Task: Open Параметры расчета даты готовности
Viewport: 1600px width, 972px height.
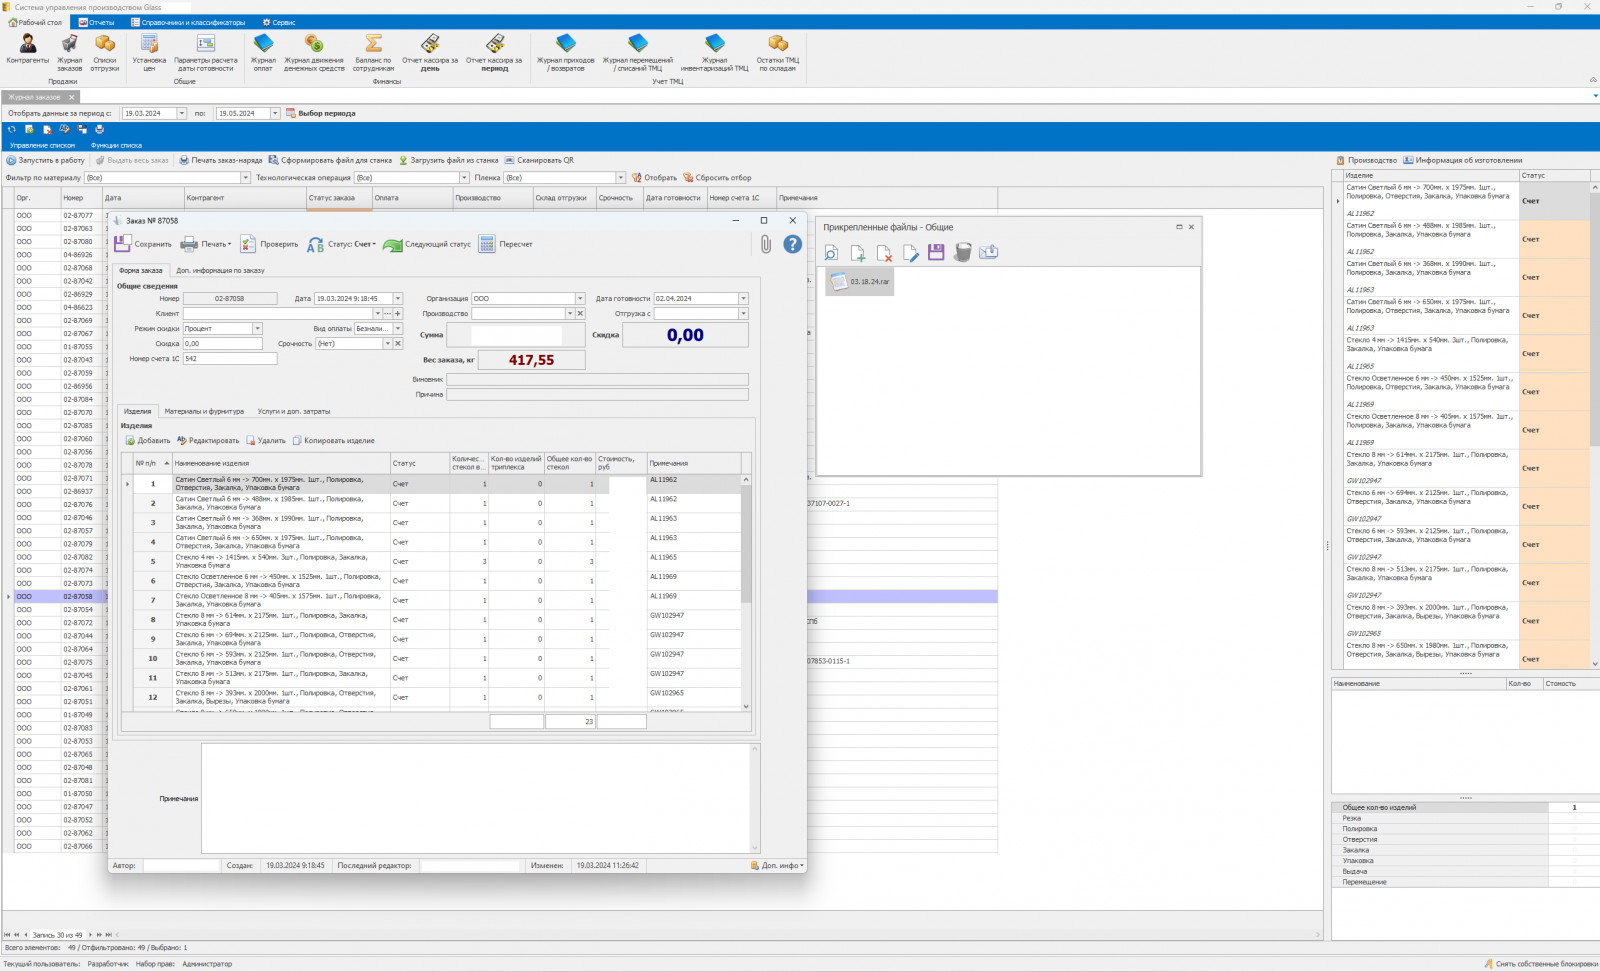Action: 206,52
